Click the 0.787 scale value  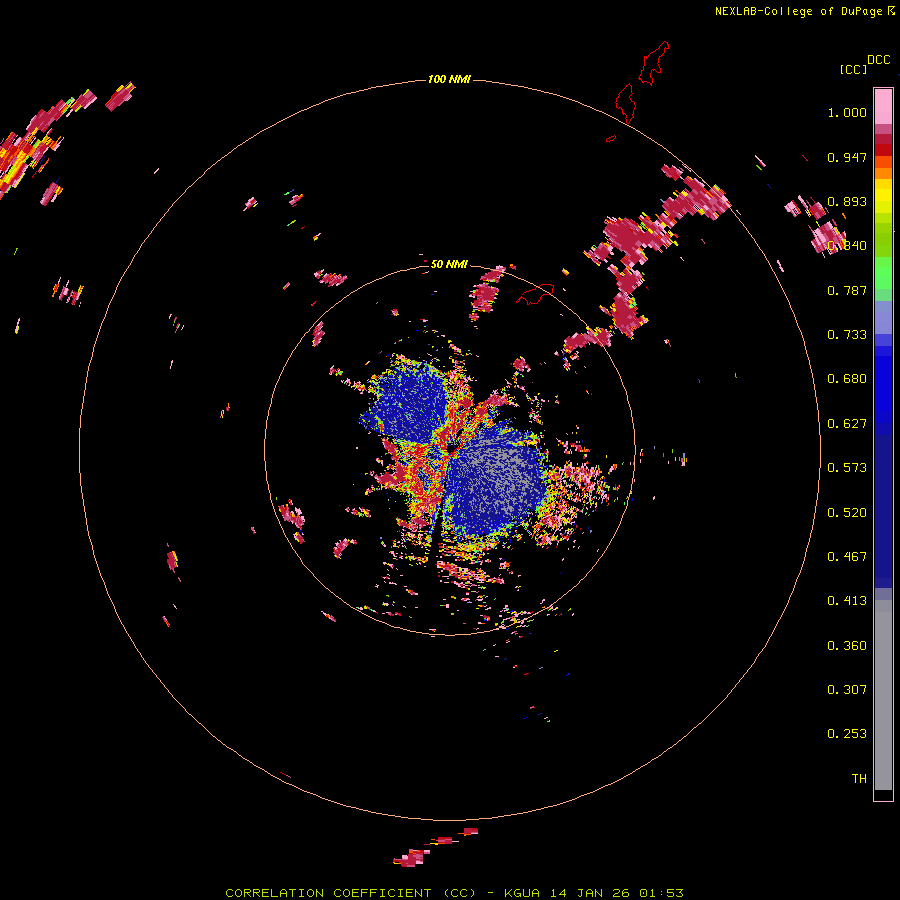[847, 290]
